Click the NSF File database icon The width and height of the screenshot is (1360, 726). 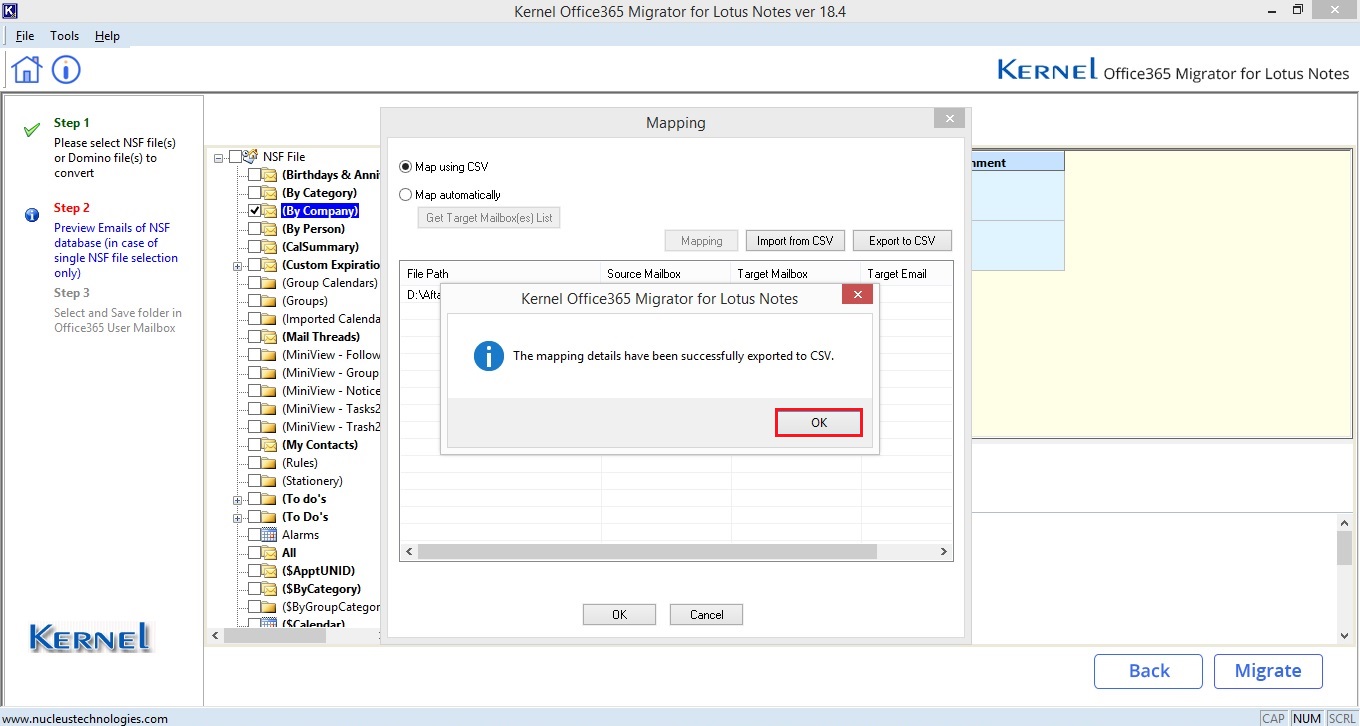(x=251, y=156)
